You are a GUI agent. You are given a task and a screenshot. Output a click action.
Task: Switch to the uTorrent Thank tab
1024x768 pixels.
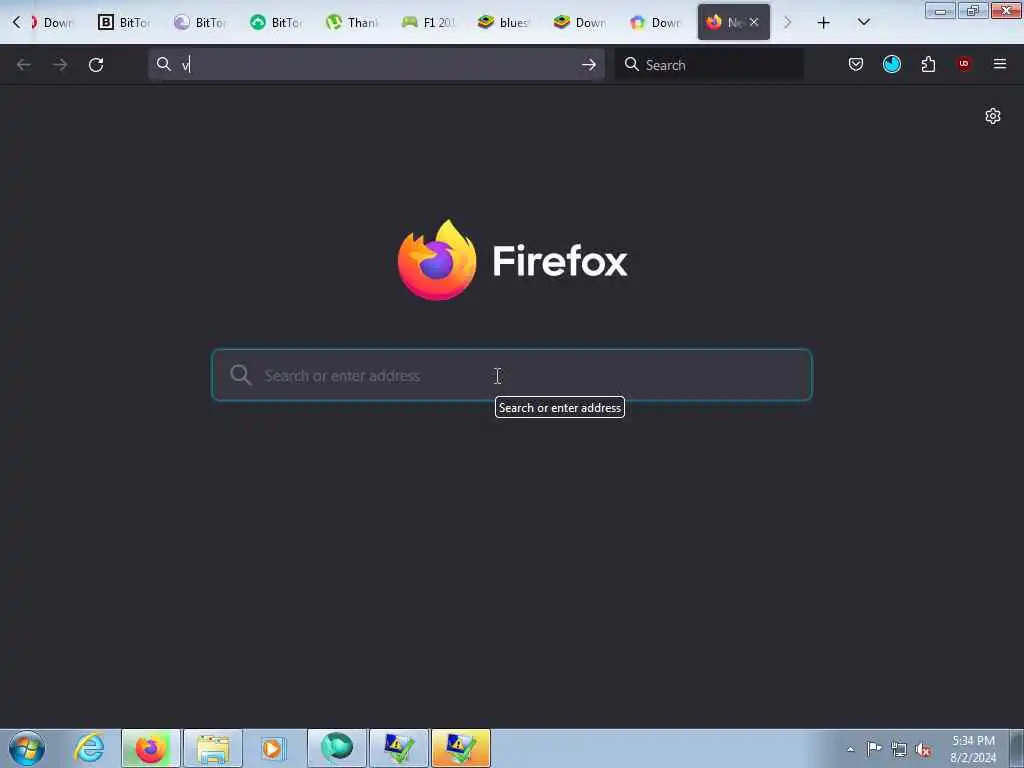(352, 22)
